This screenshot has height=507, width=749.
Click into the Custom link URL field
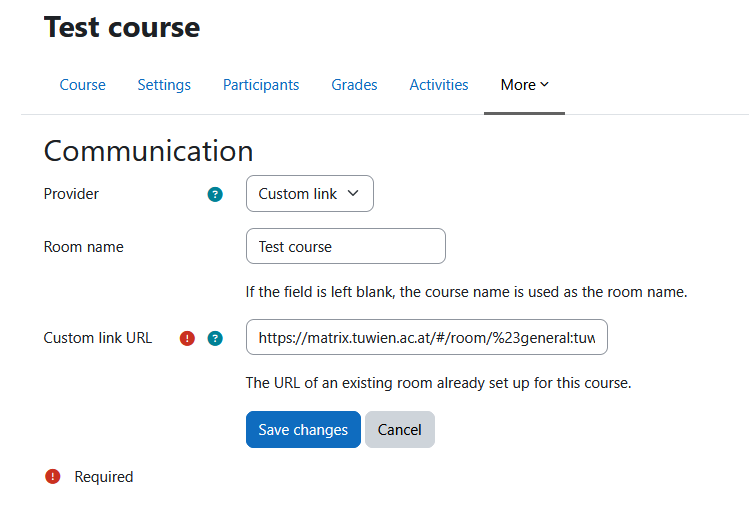point(426,338)
